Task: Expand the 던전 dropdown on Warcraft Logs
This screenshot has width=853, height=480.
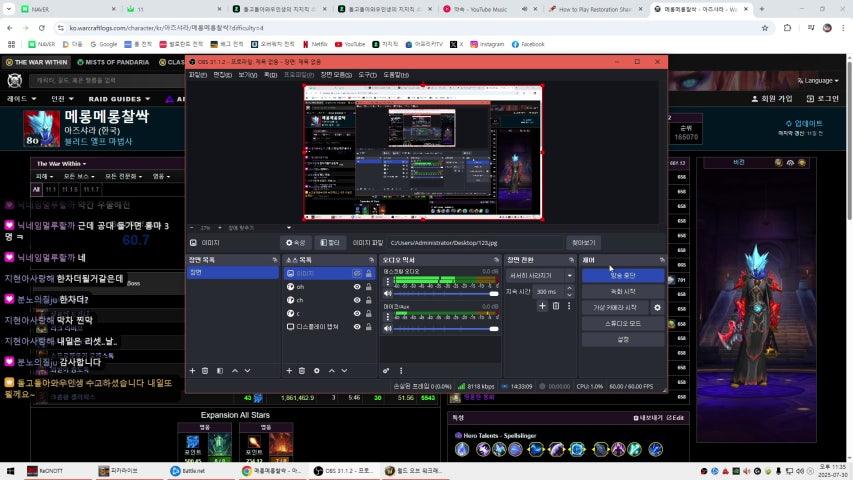Action: tap(62, 99)
